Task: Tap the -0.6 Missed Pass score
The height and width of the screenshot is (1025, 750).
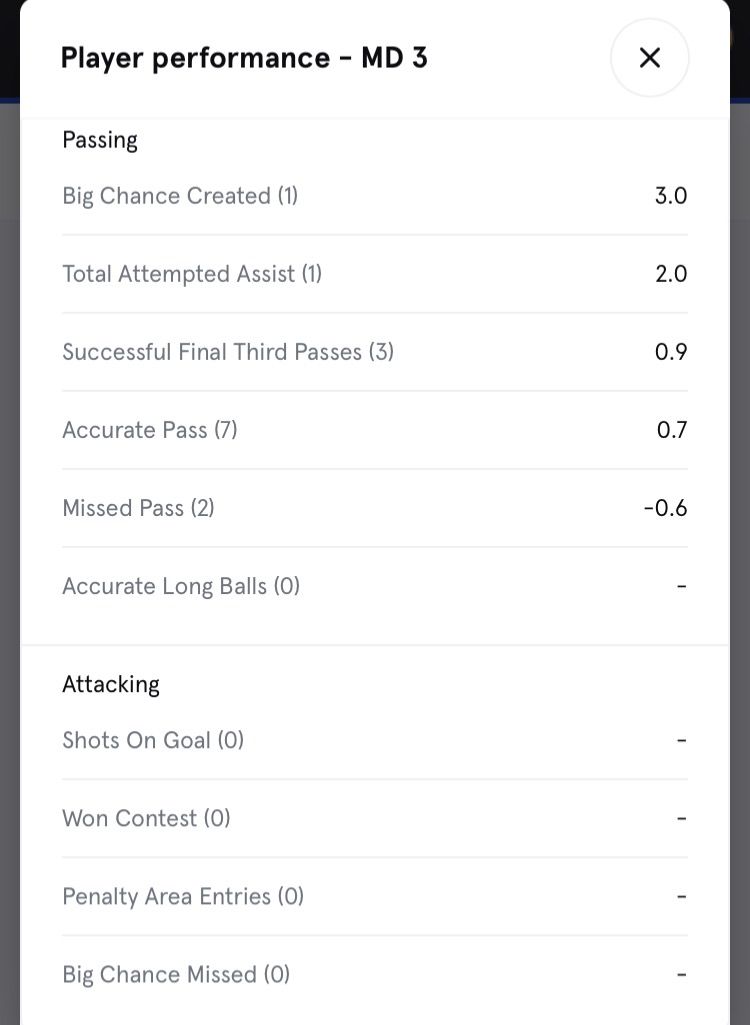Action: tap(665, 508)
